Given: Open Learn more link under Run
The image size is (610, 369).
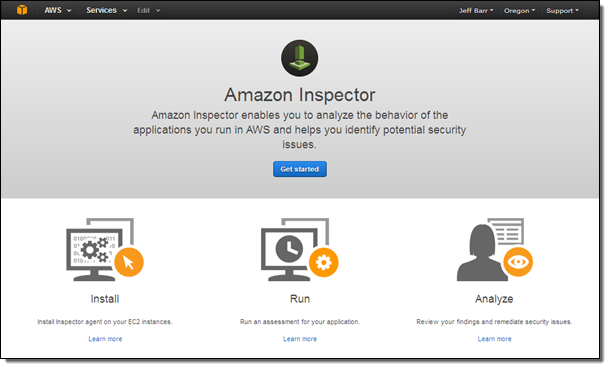Looking at the screenshot, I should pyautogui.click(x=300, y=339).
